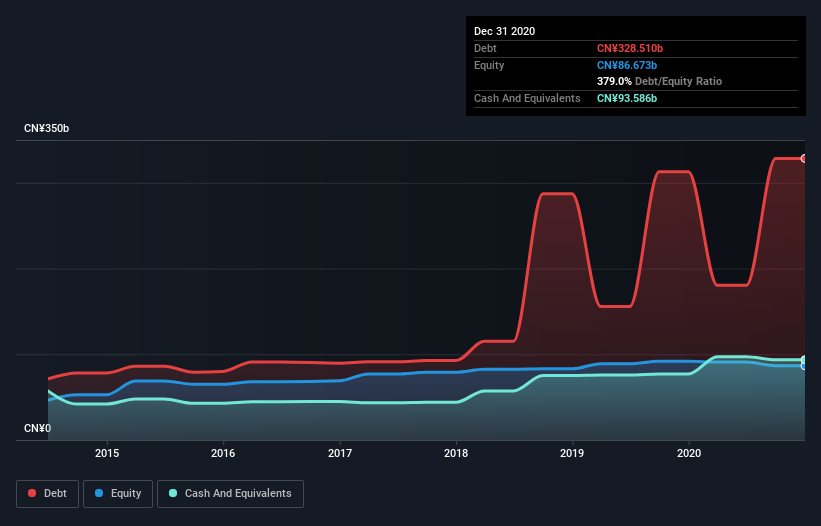Screen dimensions: 821x526
Task: Click the 2018 x-axis label
Action: (456, 453)
